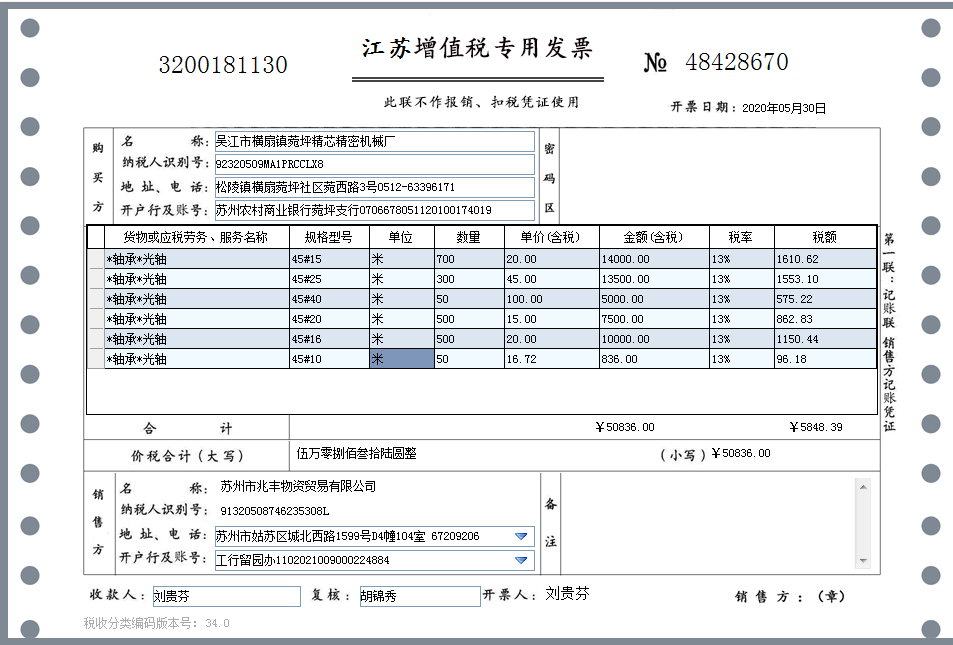Select the highlighted unit cell in the 45#10 row

tap(401, 359)
